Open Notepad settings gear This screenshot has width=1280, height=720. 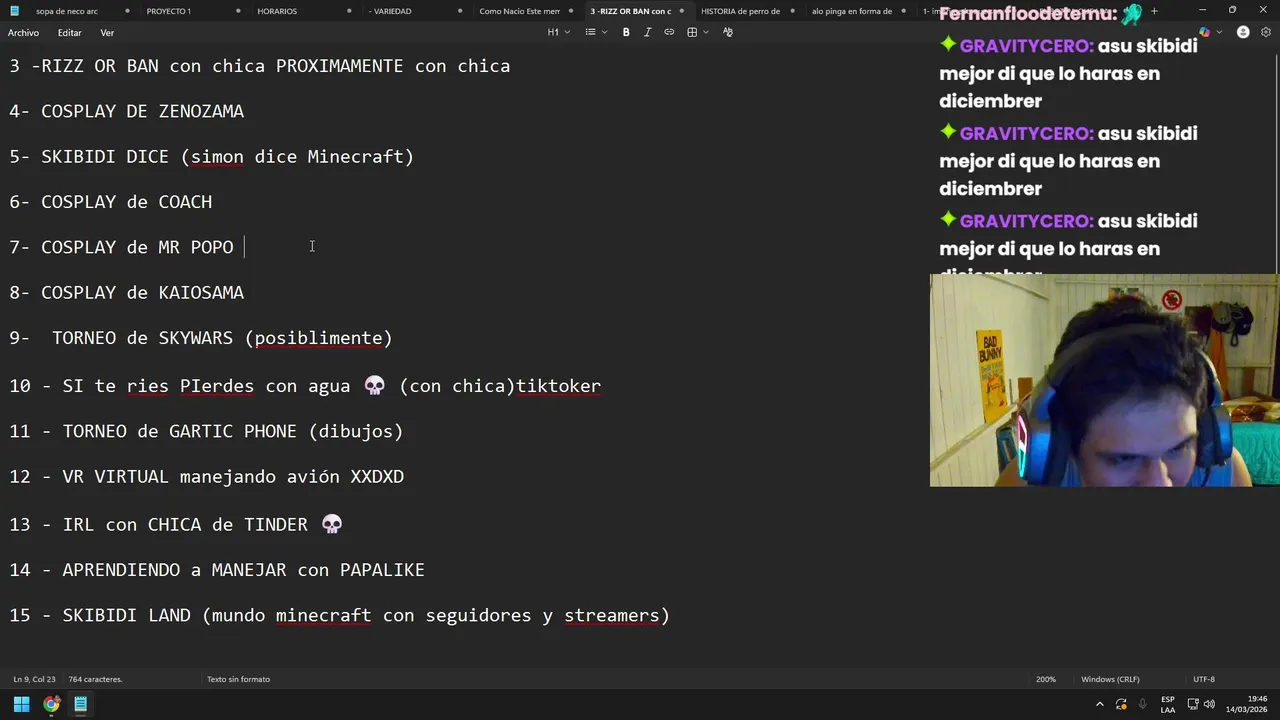(x=1266, y=32)
